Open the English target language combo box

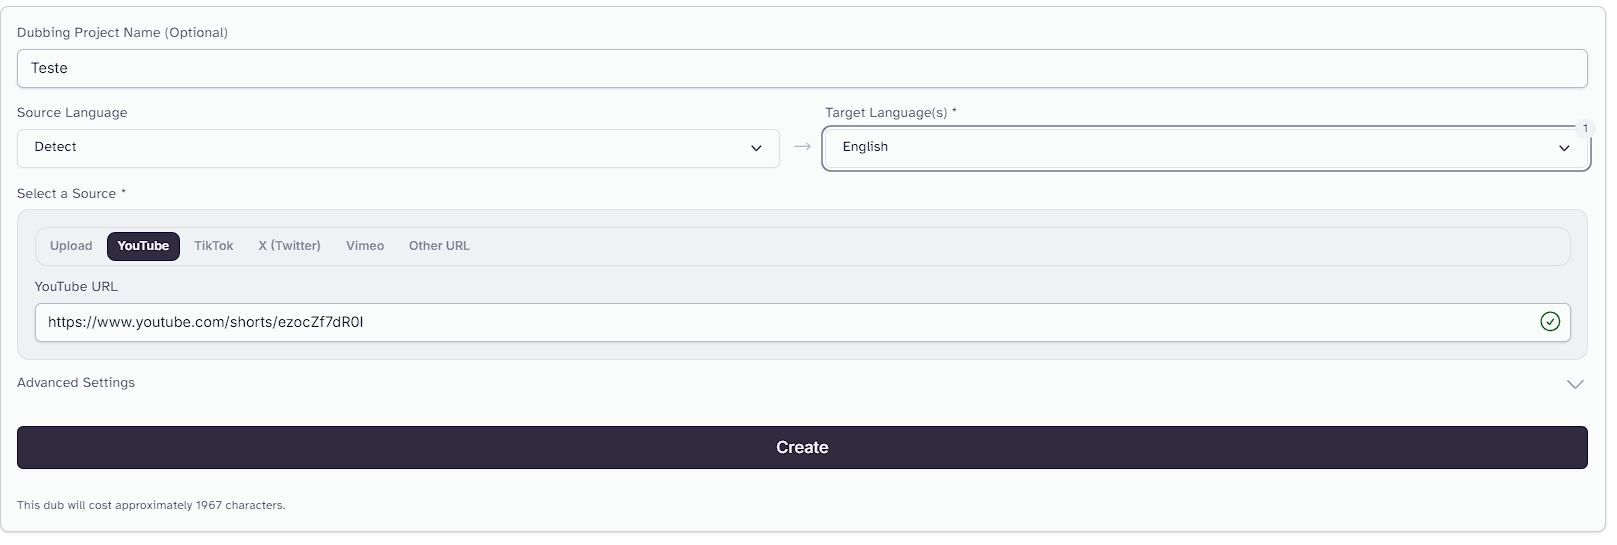click(x=1206, y=148)
